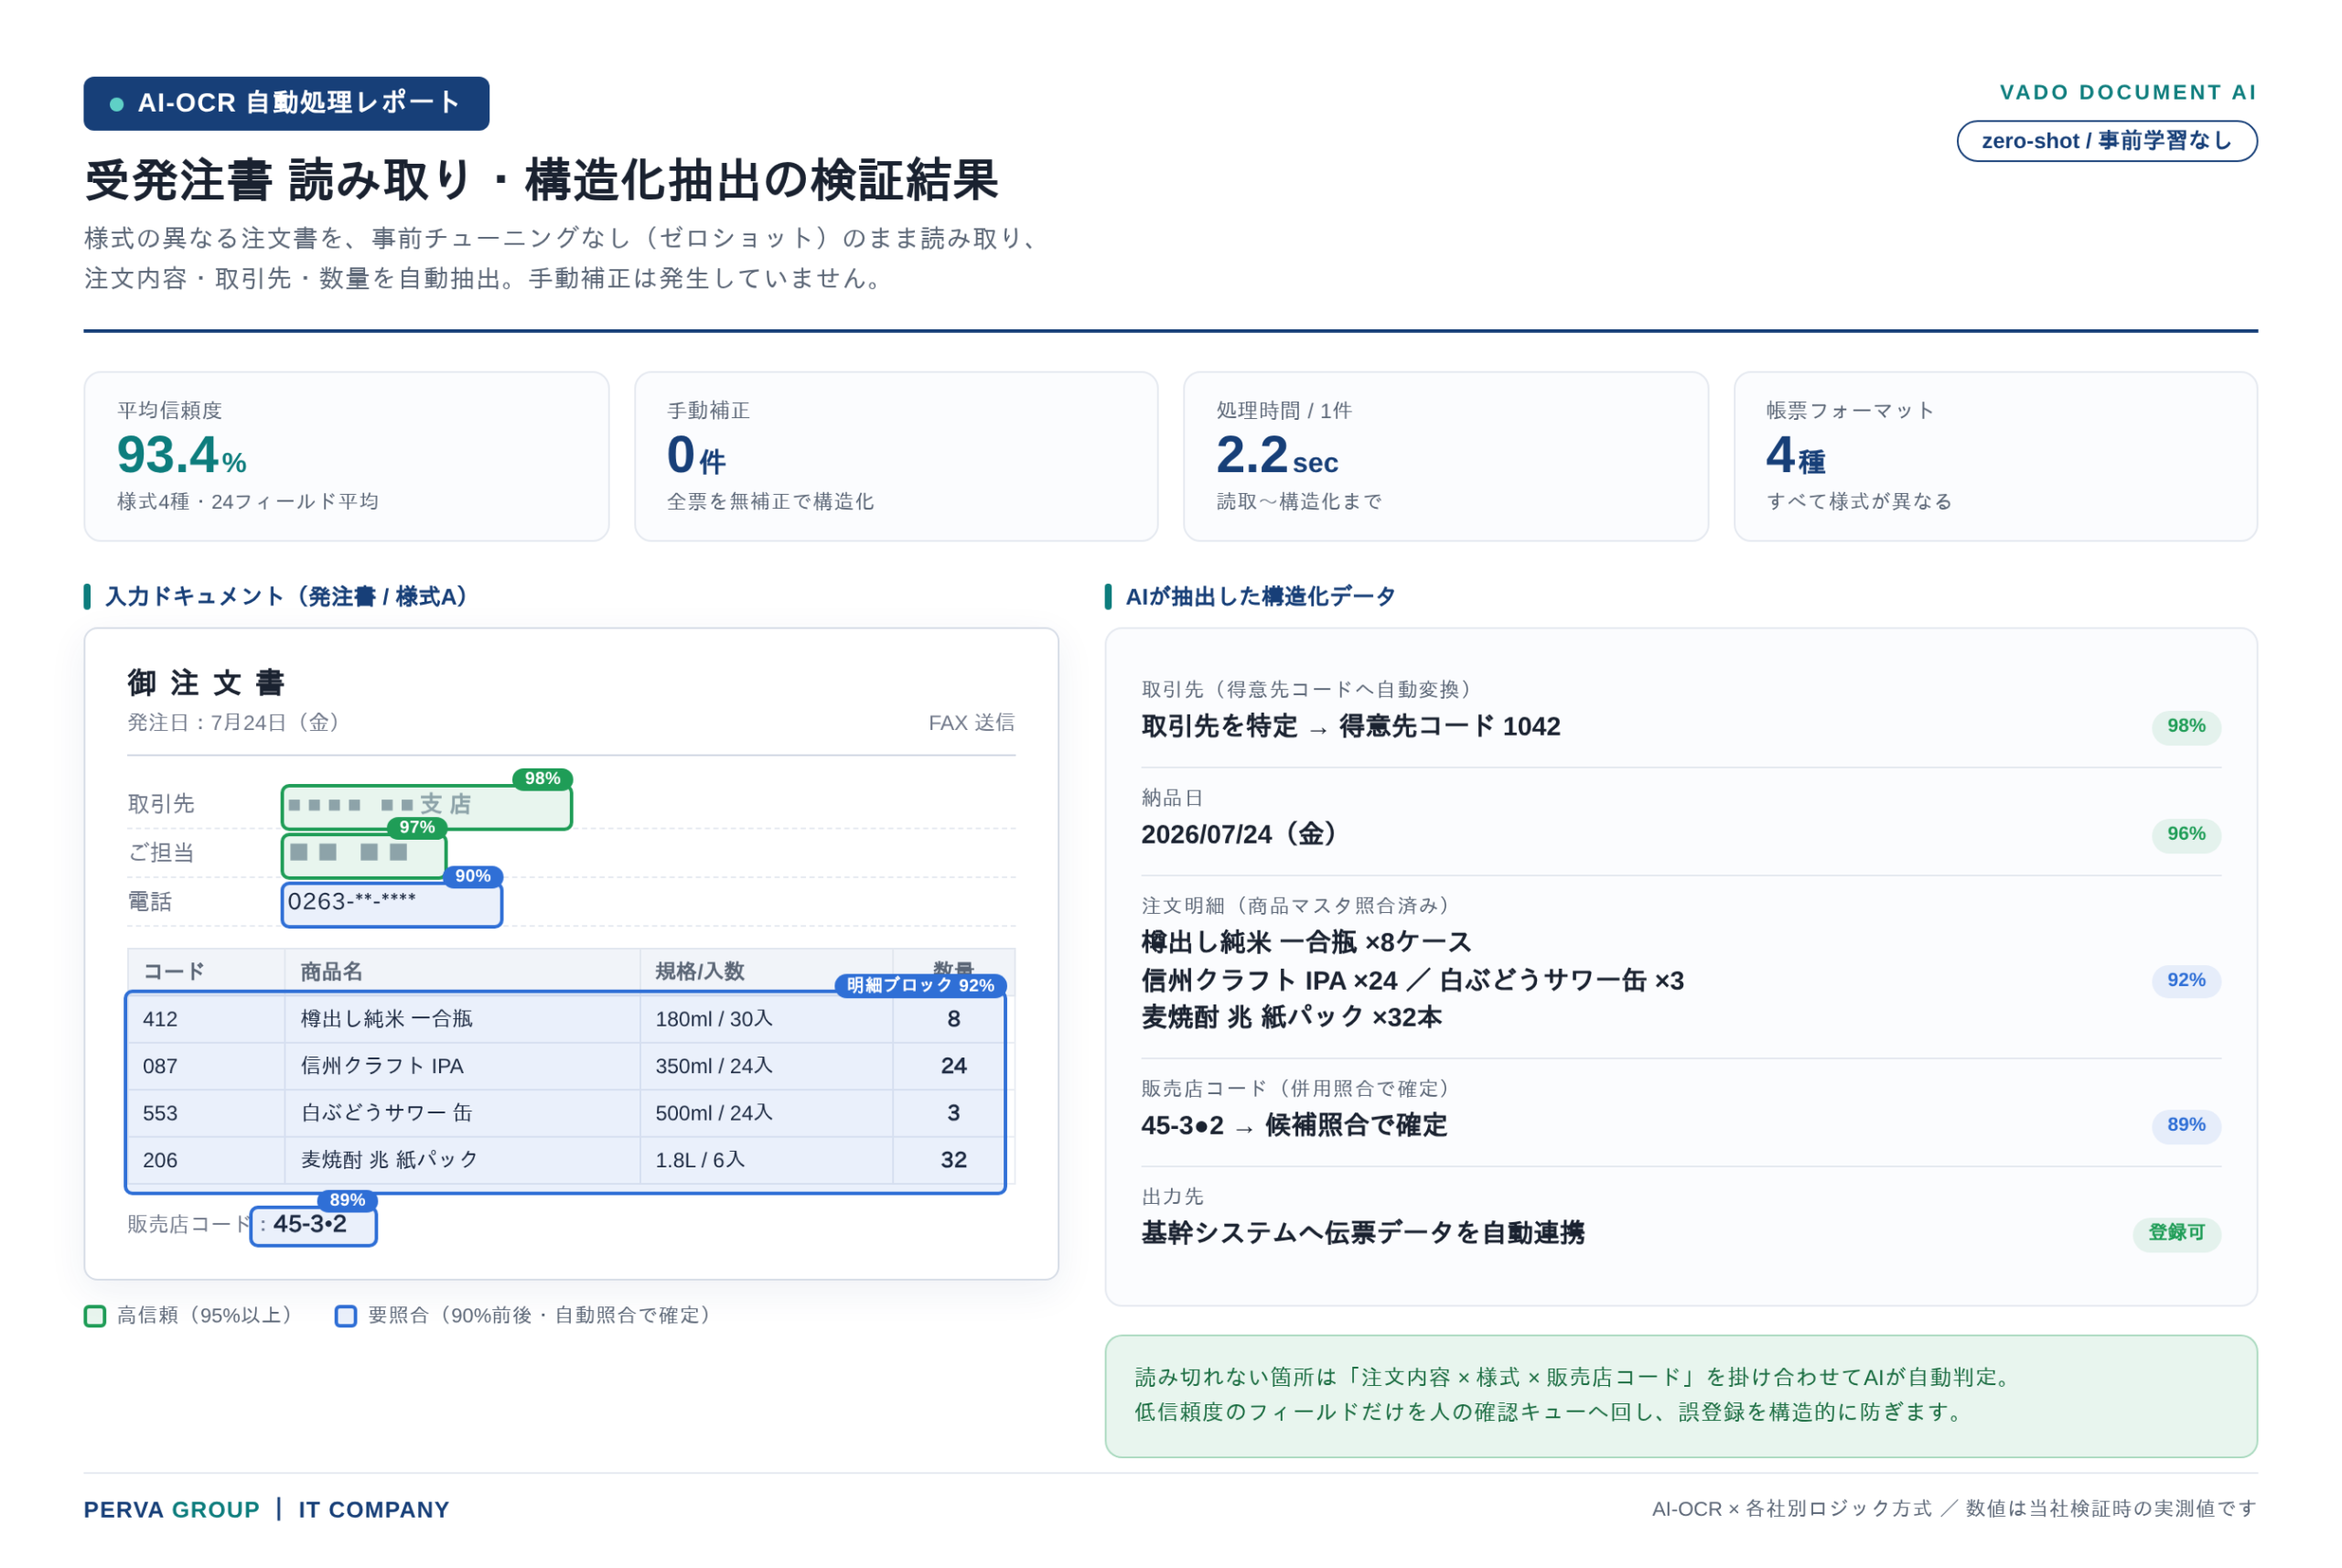
Task: Click quantity 24 in the 087 row
Action: coord(953,1066)
